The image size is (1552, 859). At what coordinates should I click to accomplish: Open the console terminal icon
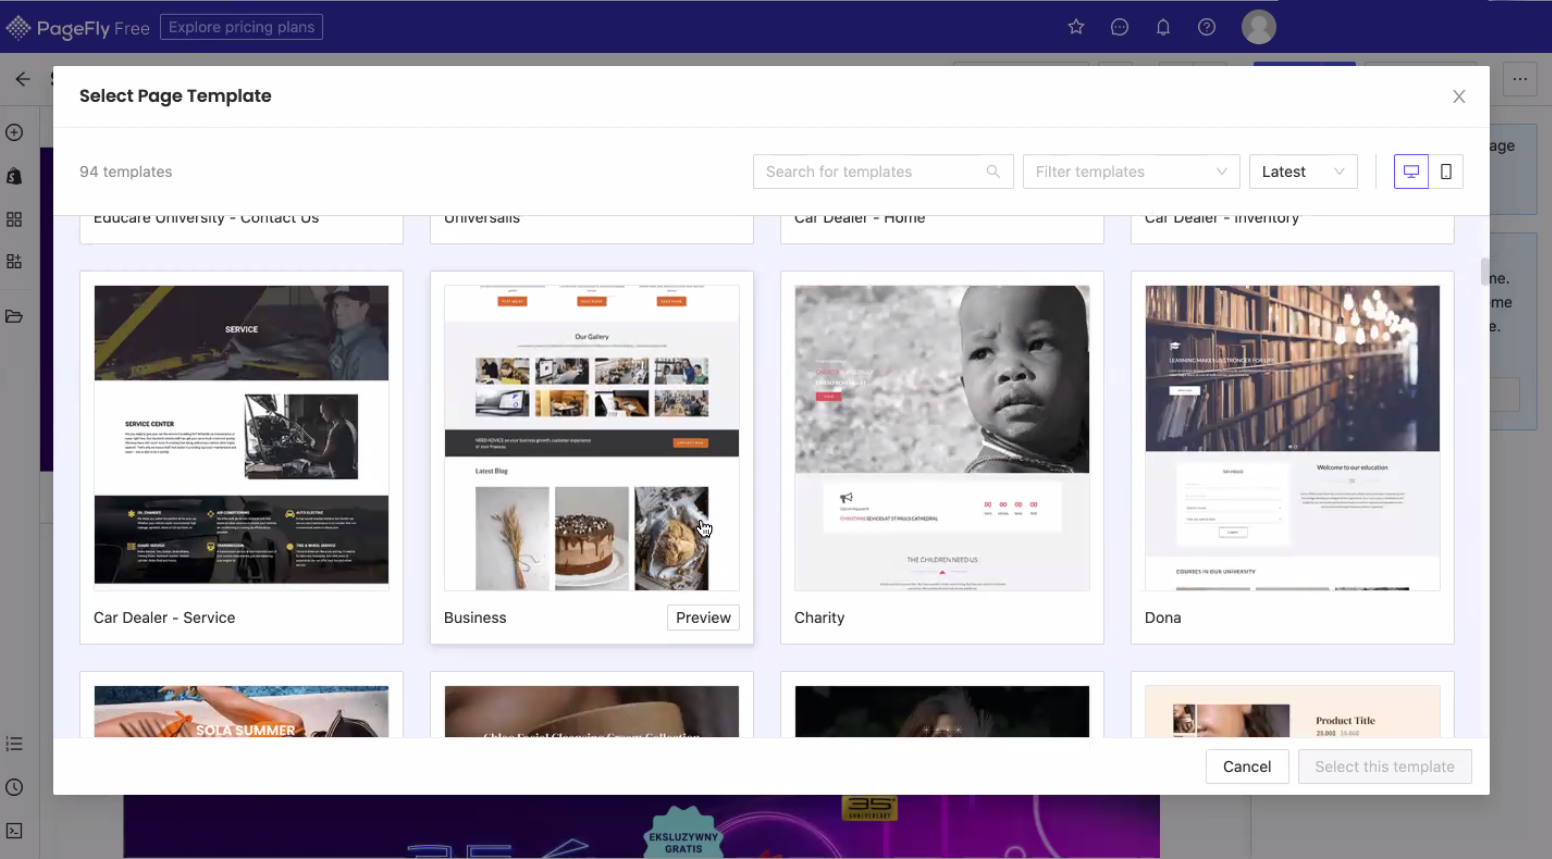point(14,830)
